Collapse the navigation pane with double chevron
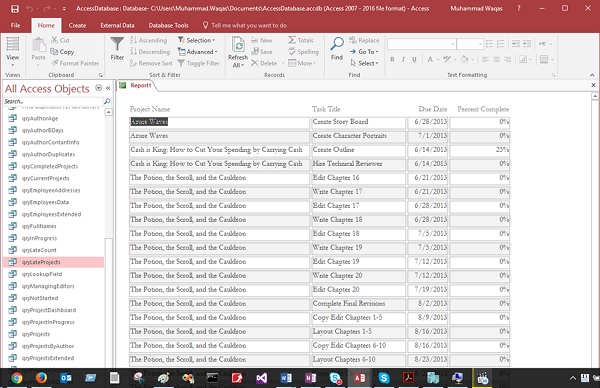This screenshot has height=388, width=600. point(108,88)
